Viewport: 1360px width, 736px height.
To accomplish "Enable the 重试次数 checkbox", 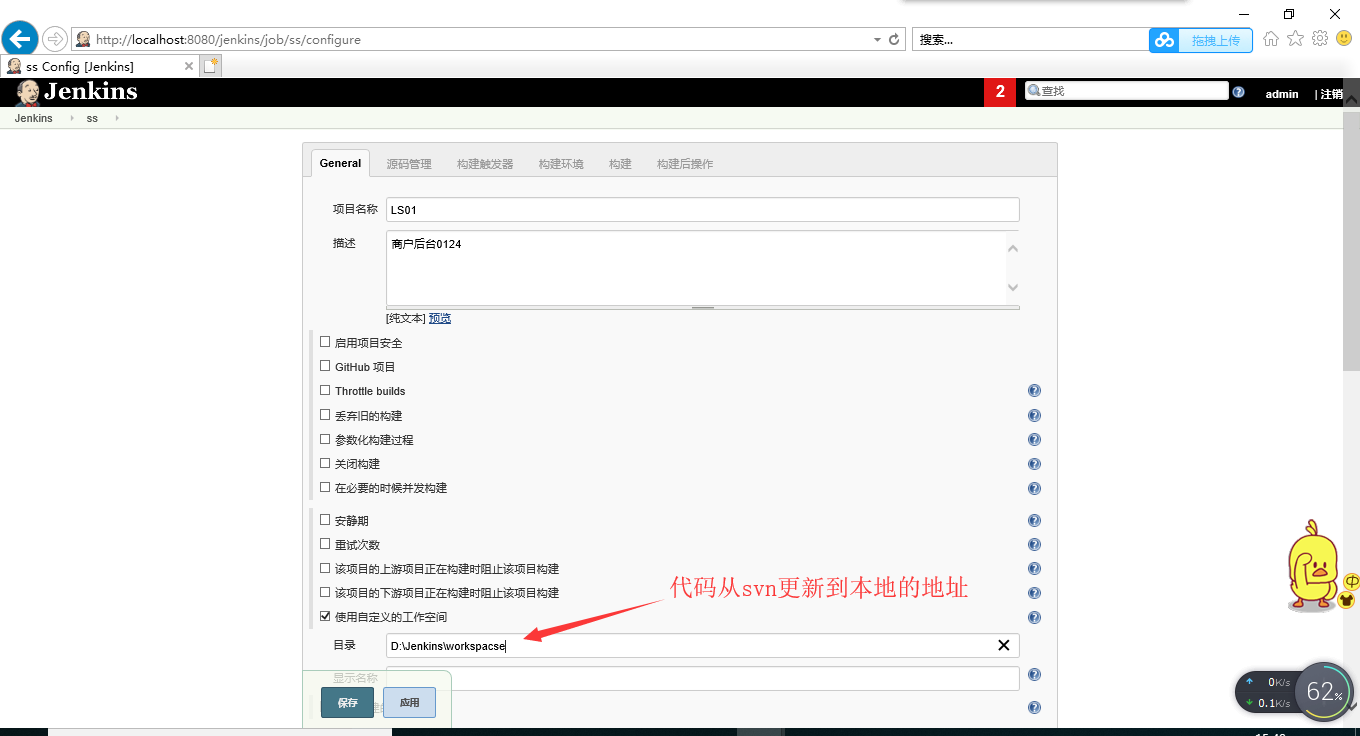I will tap(325, 544).
